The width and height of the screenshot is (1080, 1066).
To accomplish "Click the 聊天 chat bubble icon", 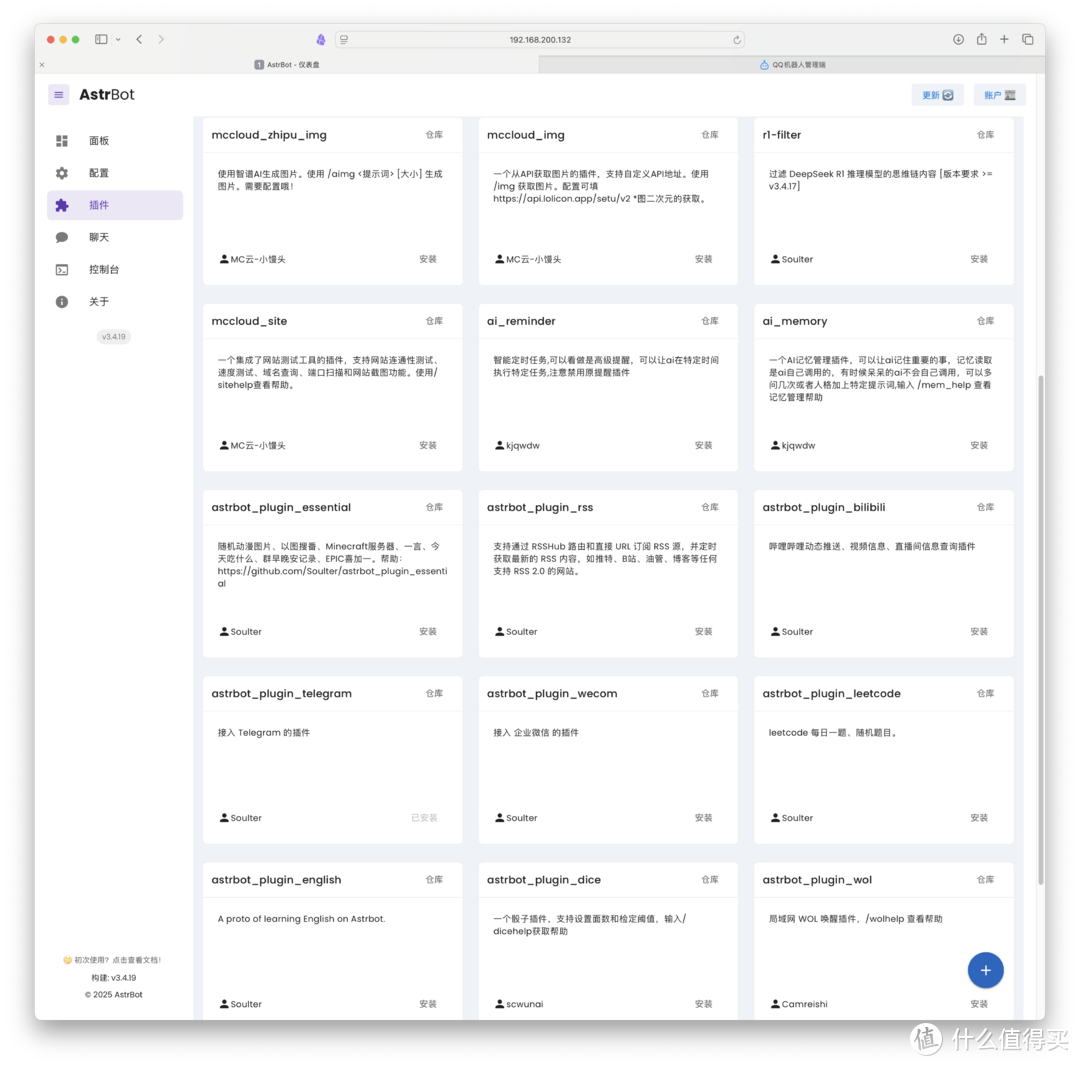I will (60, 237).
